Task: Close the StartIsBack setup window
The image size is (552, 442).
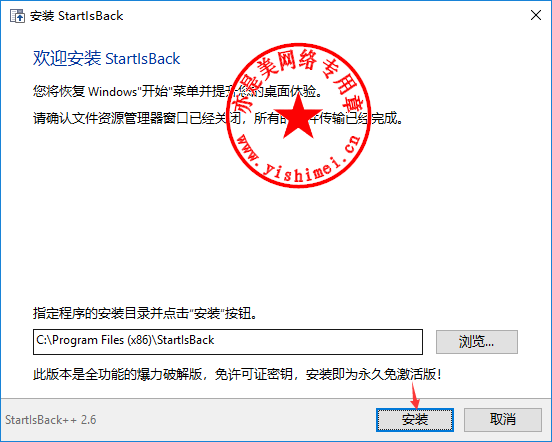Action: [535, 15]
